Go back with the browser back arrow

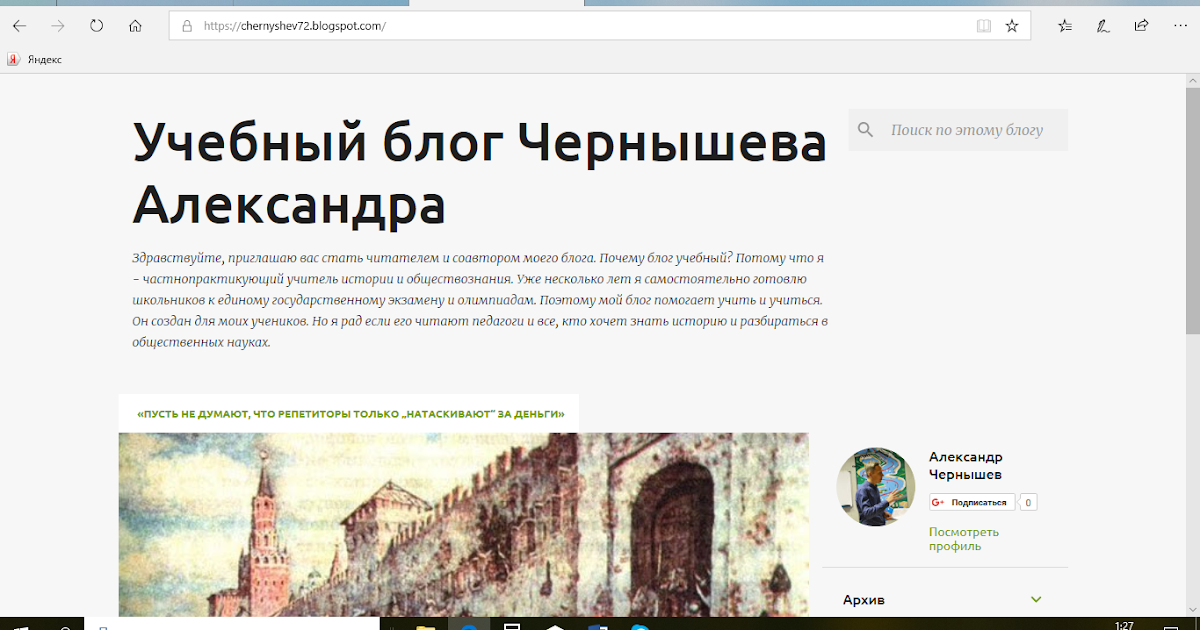(x=19, y=26)
